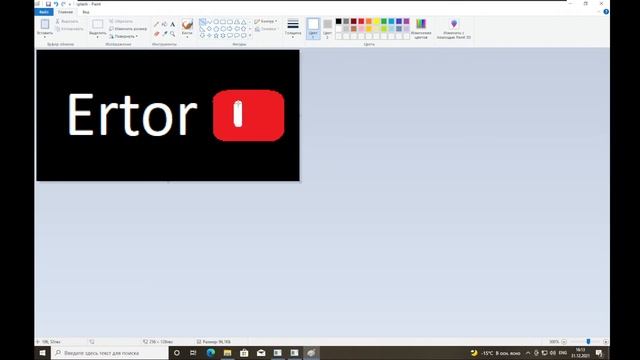
Task: Select Color 2 (Цвет 2) box
Action: click(327, 28)
